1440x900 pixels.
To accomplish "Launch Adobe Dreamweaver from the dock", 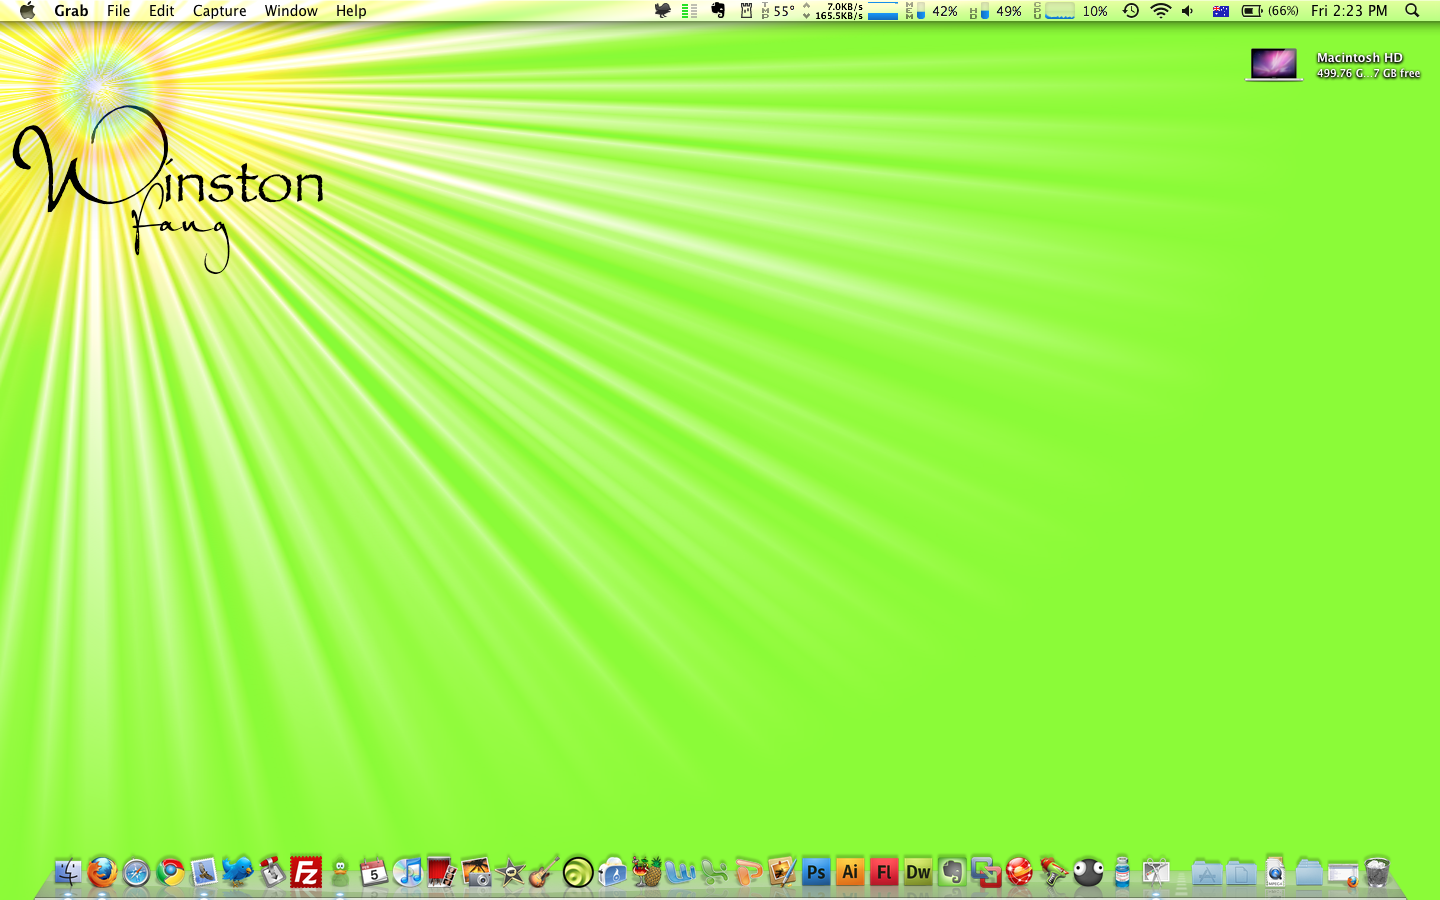I will pyautogui.click(x=918, y=872).
